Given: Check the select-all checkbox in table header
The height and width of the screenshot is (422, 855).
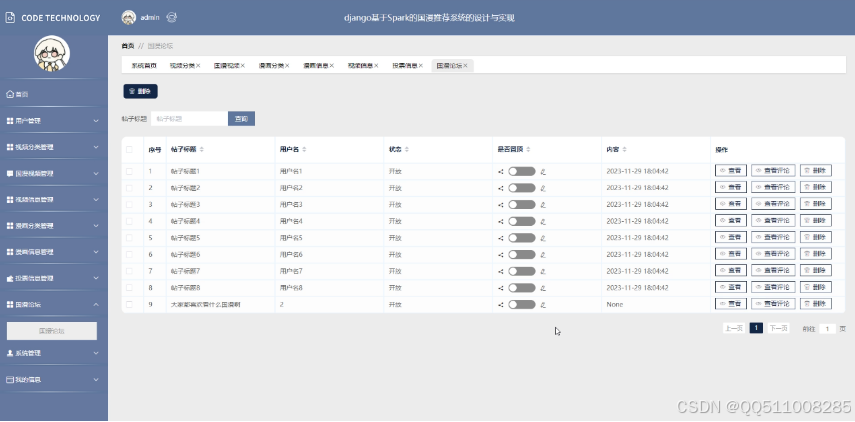Looking at the screenshot, I should (x=129, y=149).
